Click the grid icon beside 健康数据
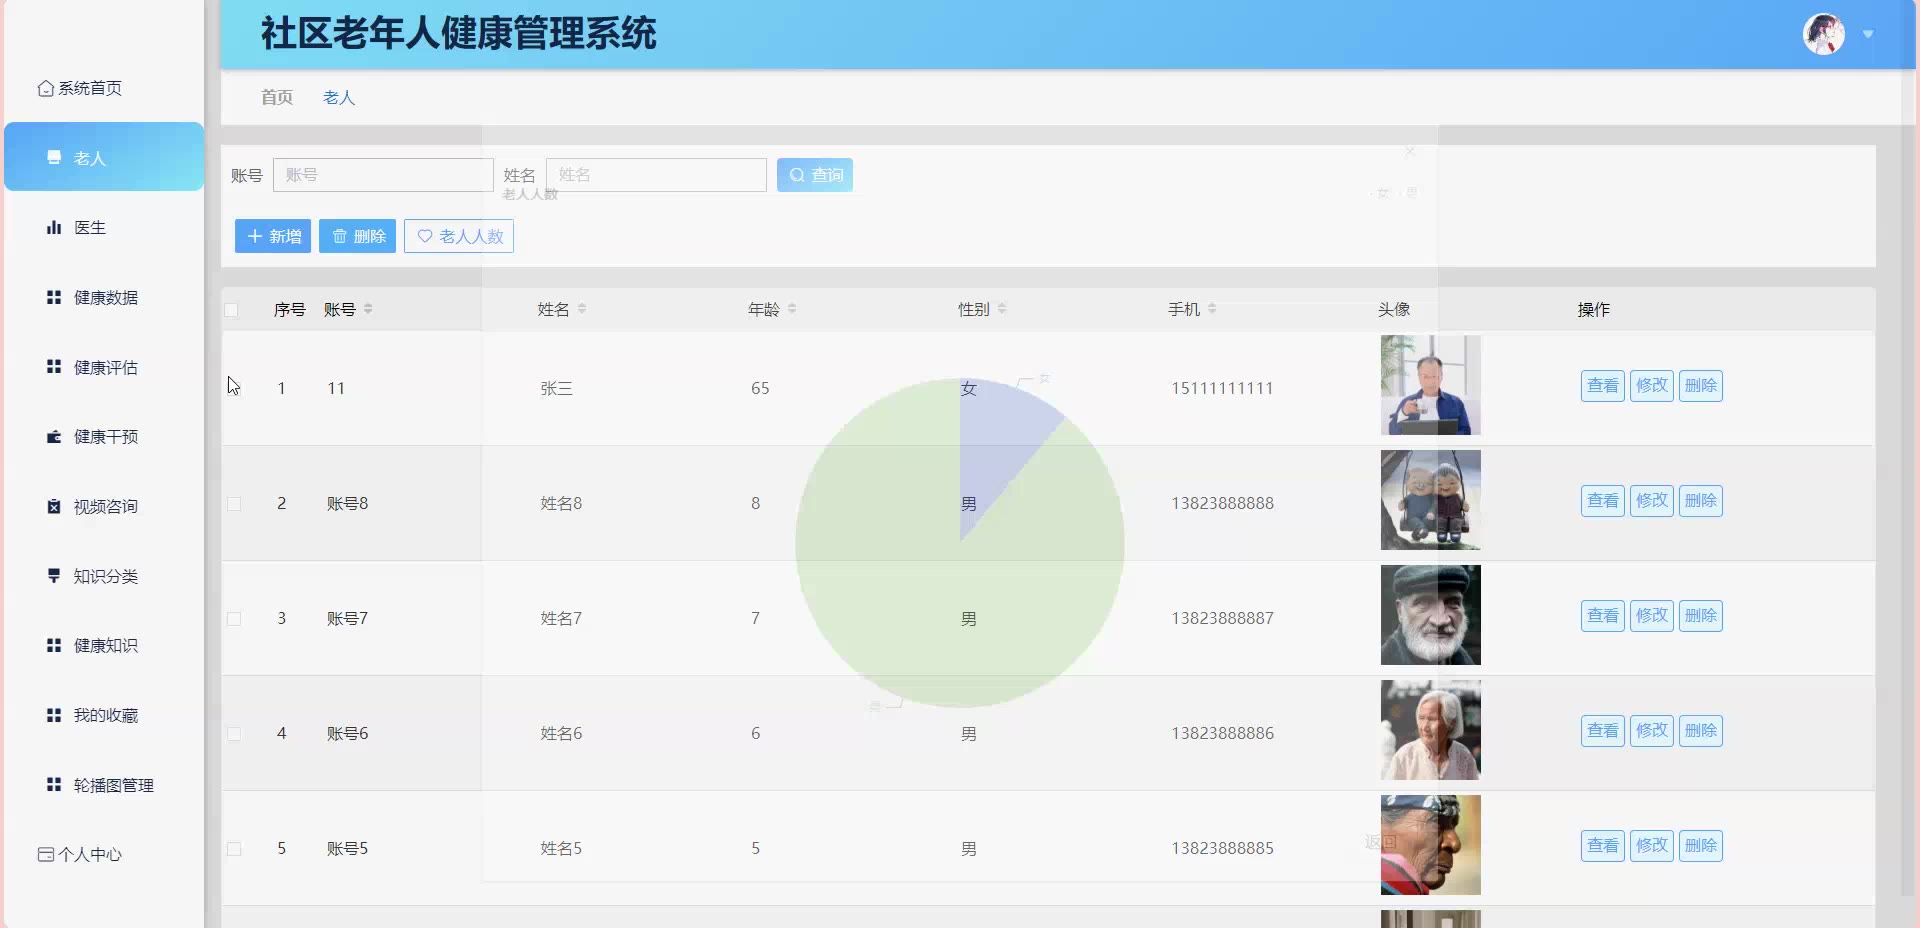This screenshot has height=928, width=1920. (x=54, y=297)
